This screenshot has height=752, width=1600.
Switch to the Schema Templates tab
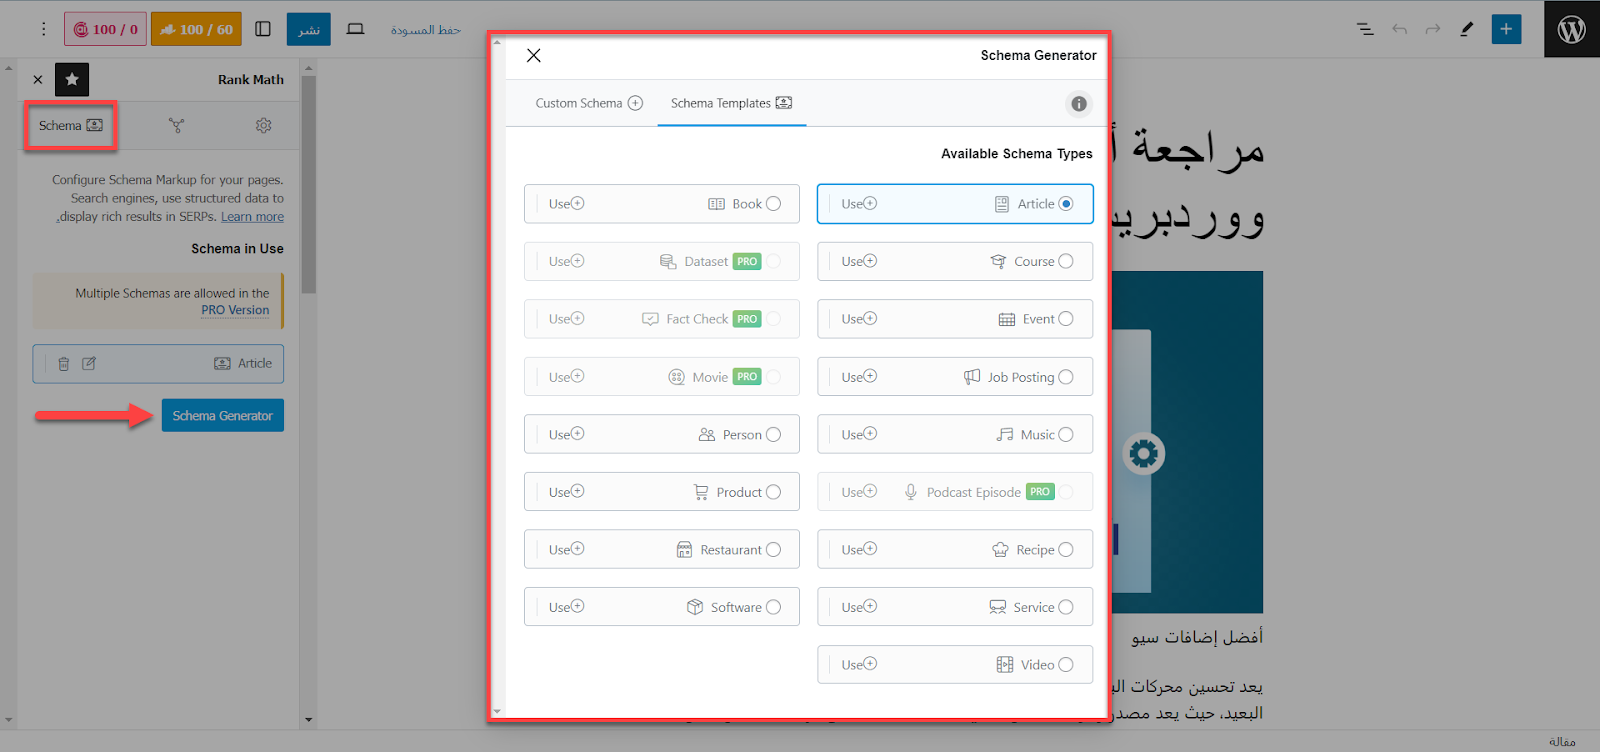pos(731,103)
